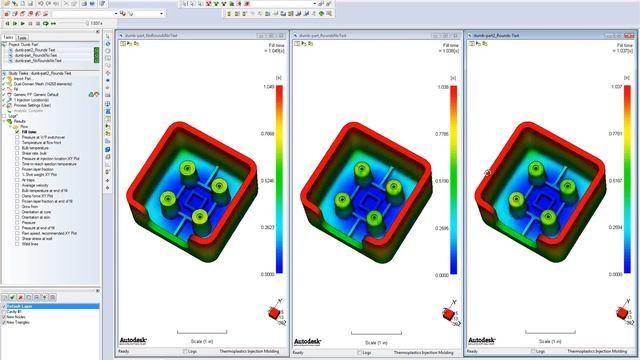Toggle the Cavity #1 layer checkbox
This screenshot has height=360, width=640.
(x=4, y=311)
